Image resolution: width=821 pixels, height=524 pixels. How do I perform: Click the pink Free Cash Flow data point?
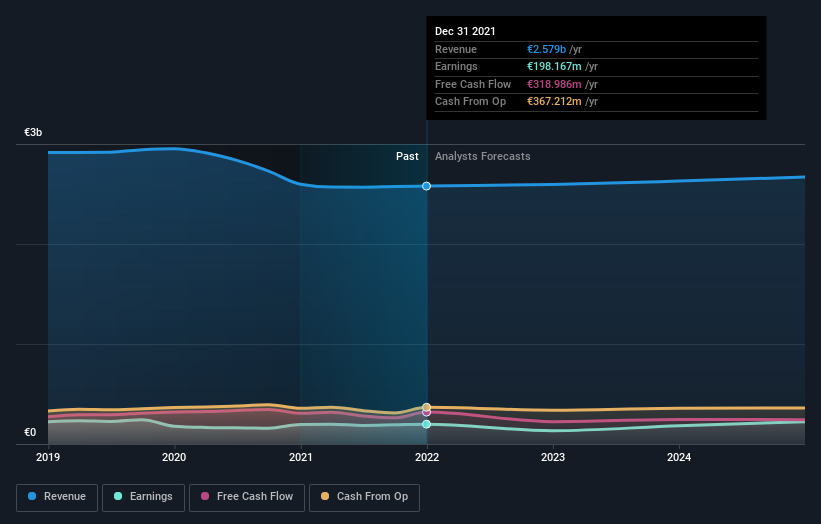coord(427,413)
